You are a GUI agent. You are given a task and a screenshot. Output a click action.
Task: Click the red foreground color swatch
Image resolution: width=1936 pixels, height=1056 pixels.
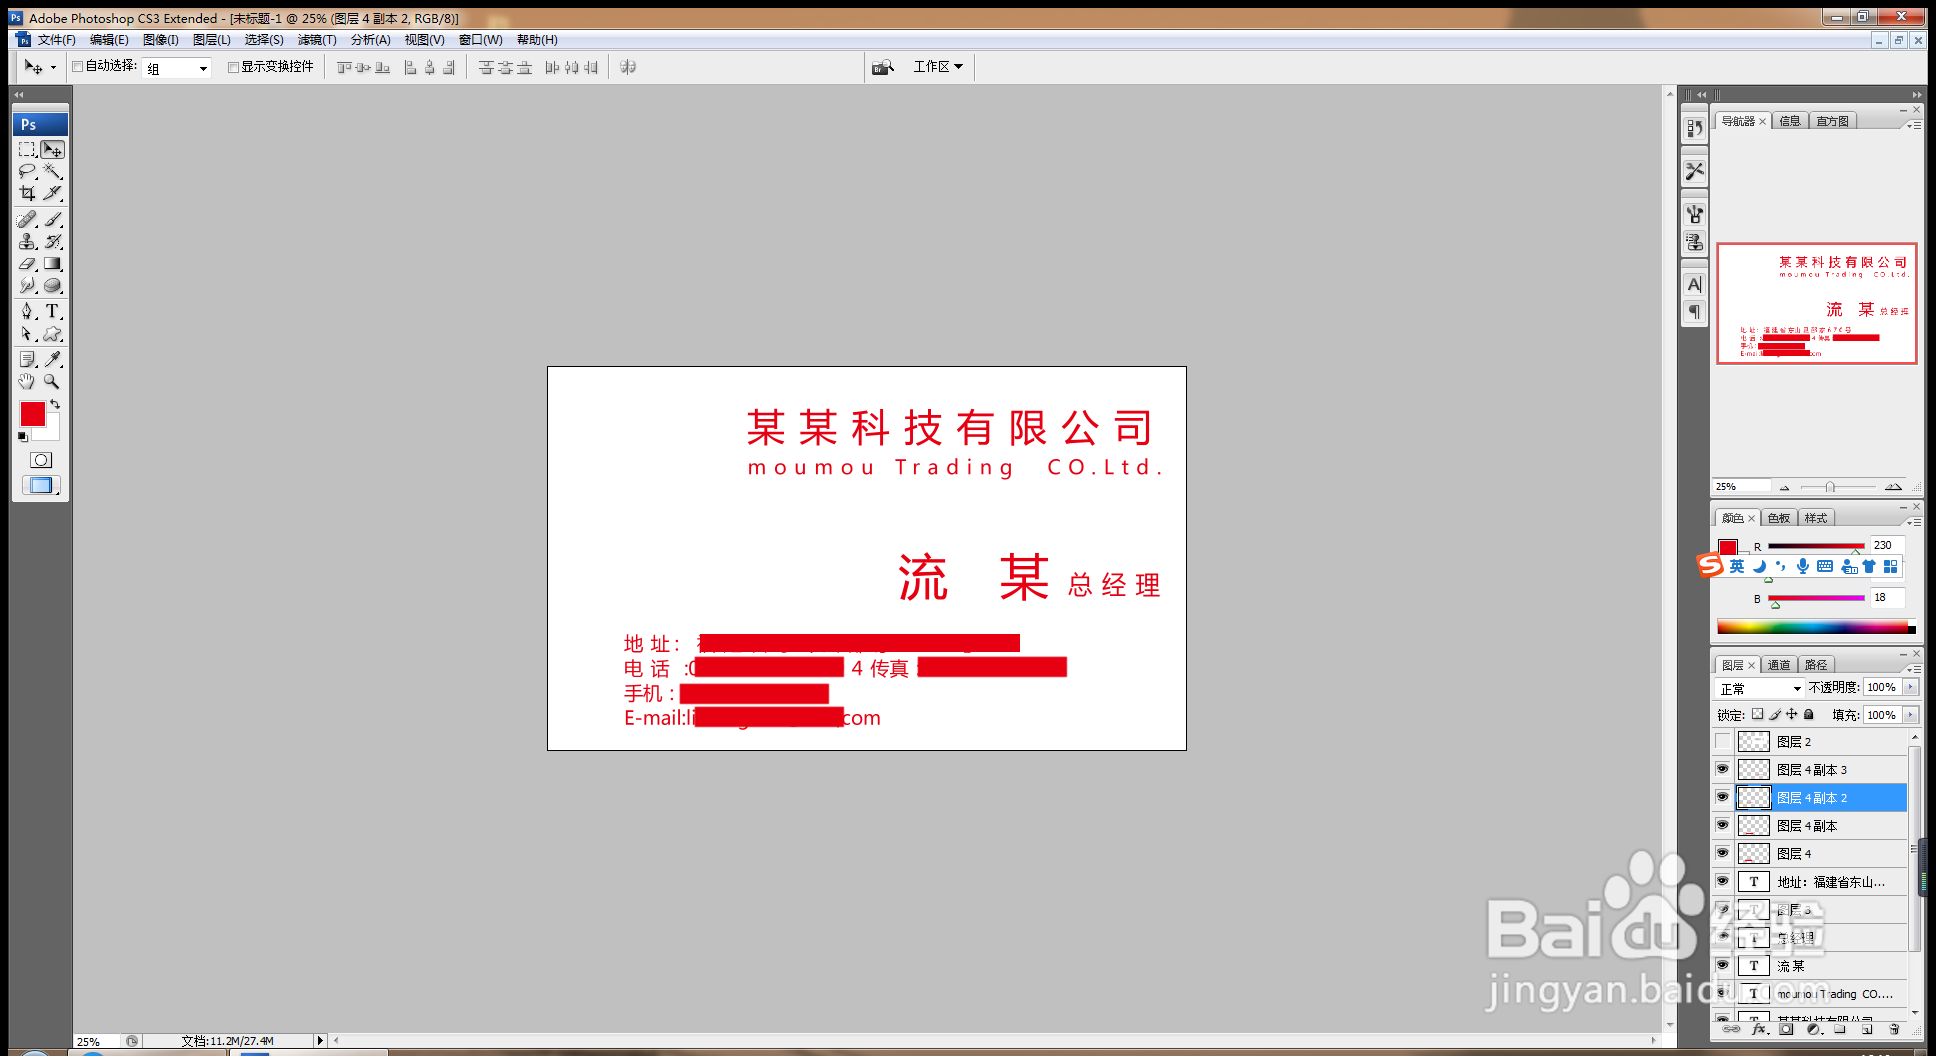click(x=32, y=415)
